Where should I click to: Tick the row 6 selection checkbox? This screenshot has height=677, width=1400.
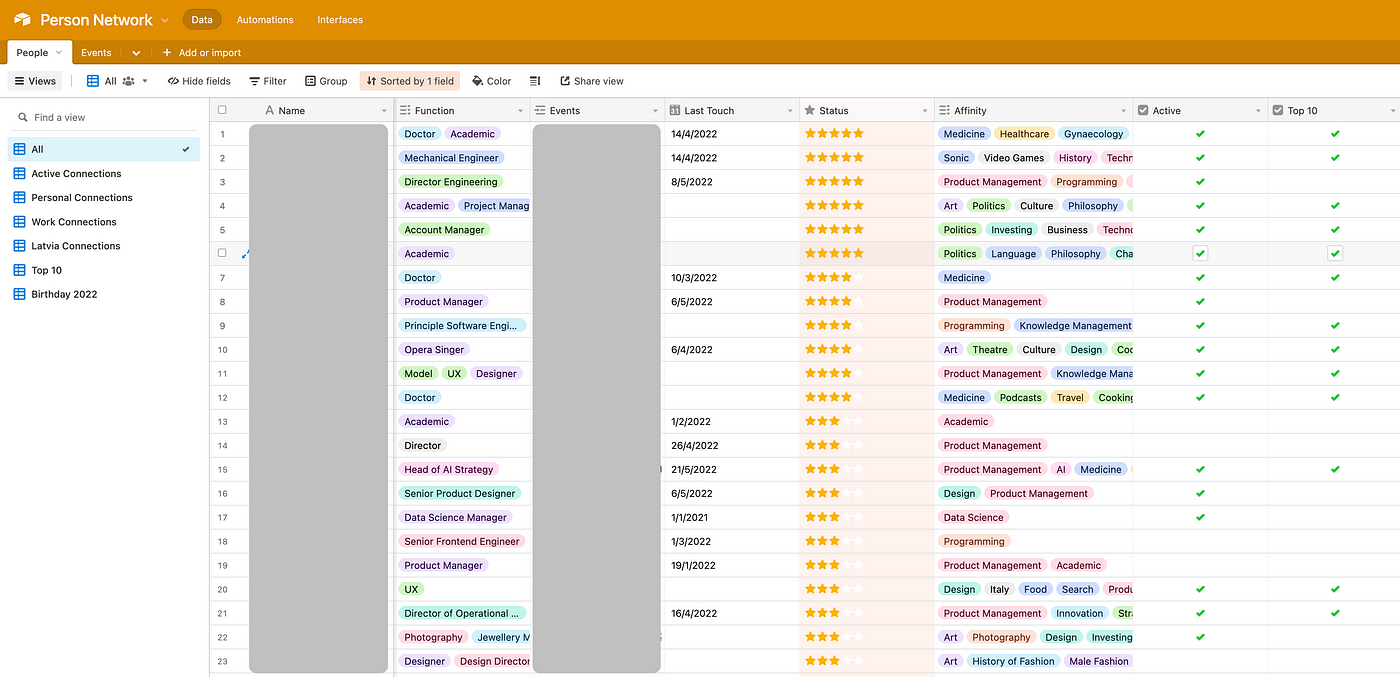point(222,253)
